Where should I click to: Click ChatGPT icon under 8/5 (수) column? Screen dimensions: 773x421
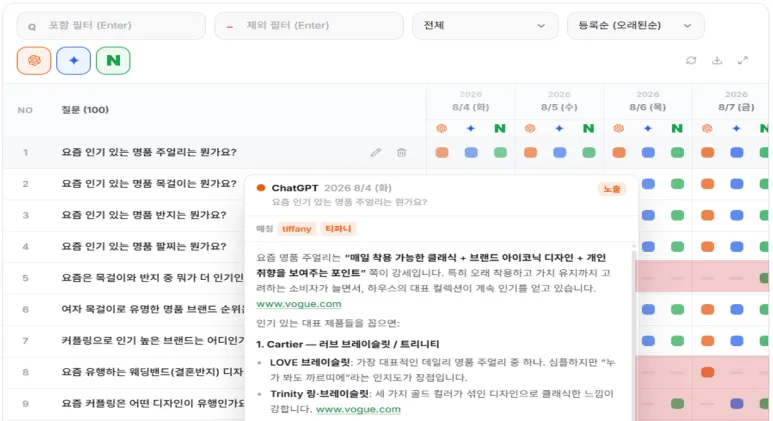click(530, 129)
